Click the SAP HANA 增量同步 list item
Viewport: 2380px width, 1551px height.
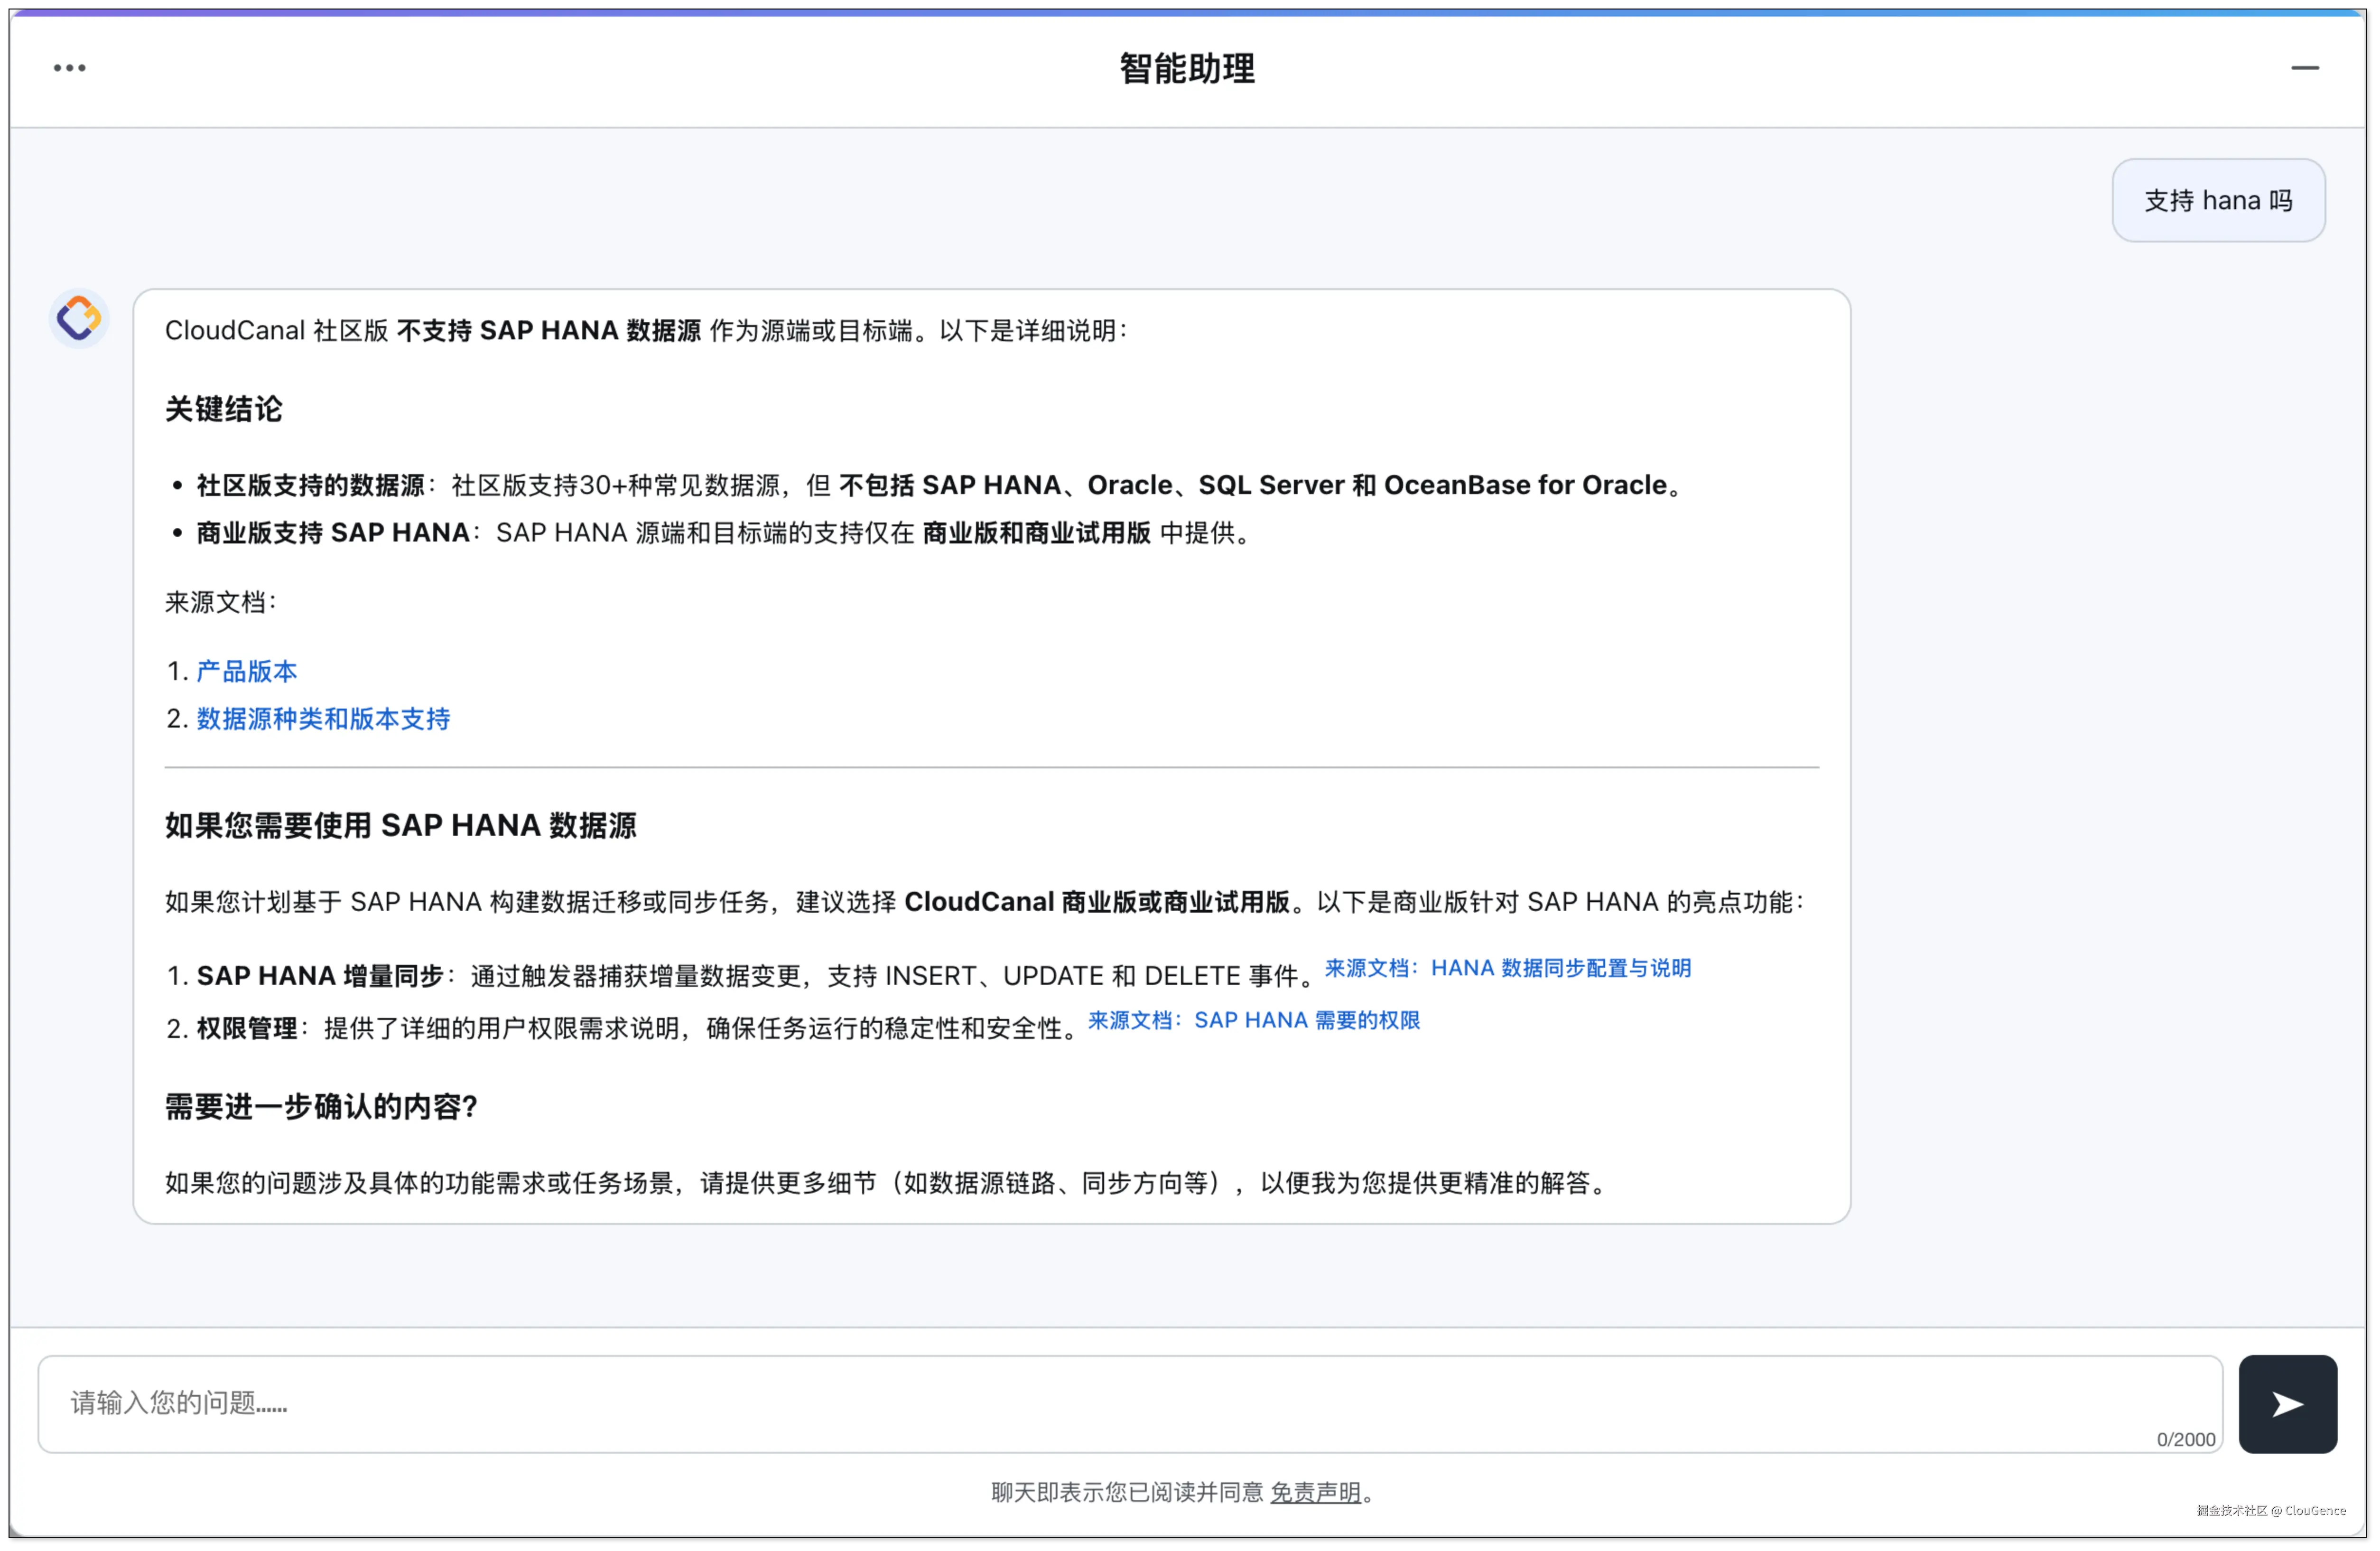(320, 976)
